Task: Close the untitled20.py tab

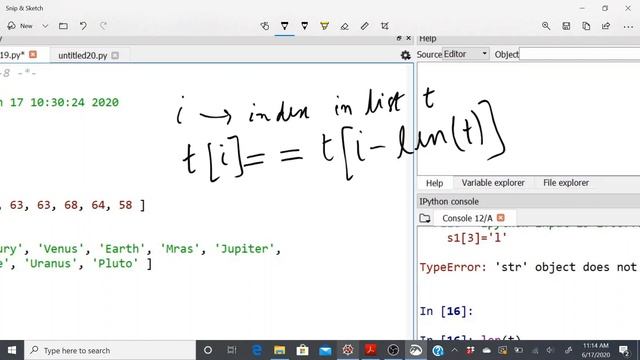Action: tap(115, 55)
